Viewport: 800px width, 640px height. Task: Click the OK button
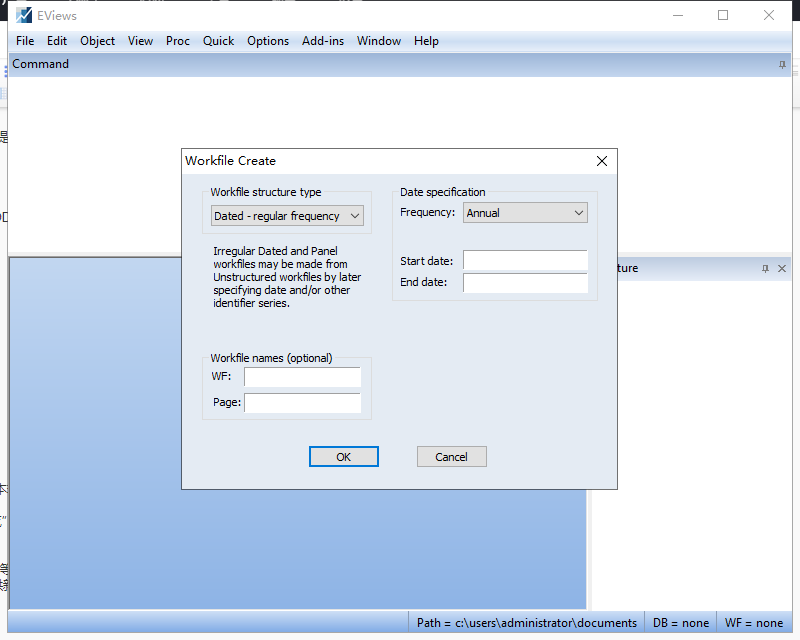(x=343, y=457)
